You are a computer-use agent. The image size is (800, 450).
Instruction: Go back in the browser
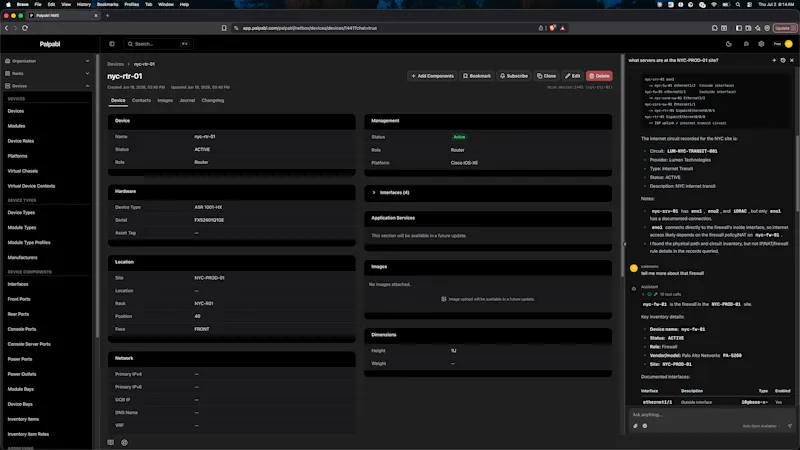pyautogui.click(x=7, y=28)
